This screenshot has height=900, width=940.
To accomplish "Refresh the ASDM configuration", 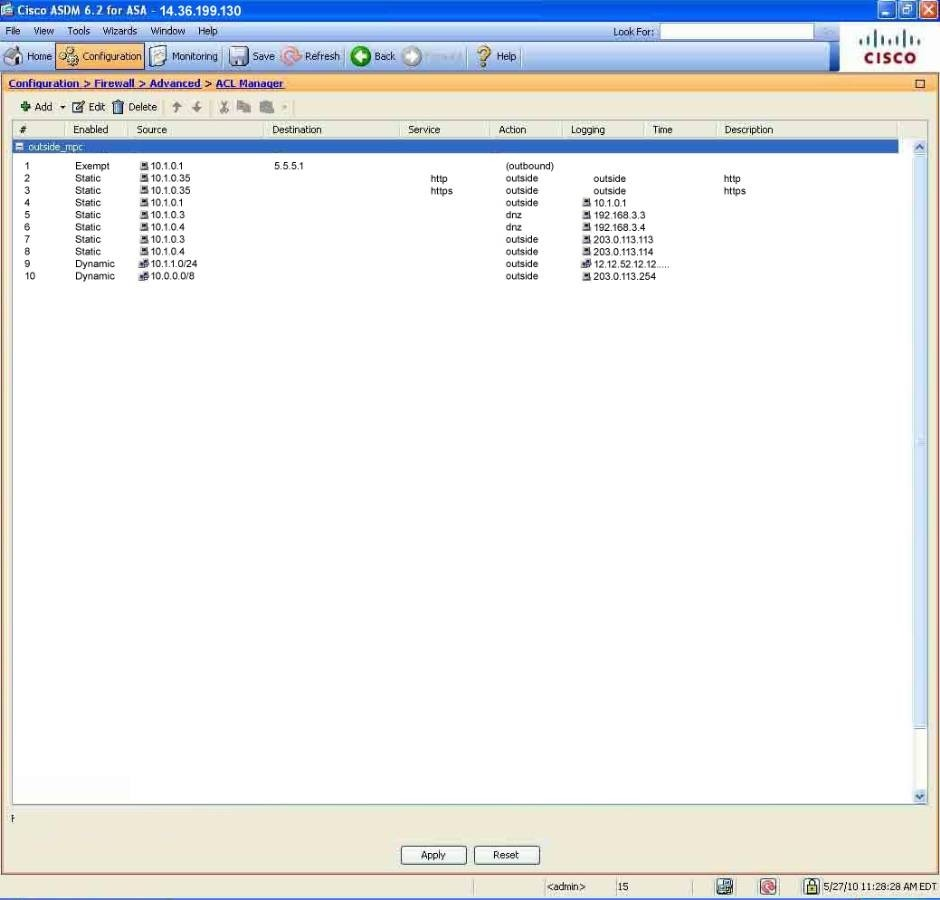I will point(311,56).
